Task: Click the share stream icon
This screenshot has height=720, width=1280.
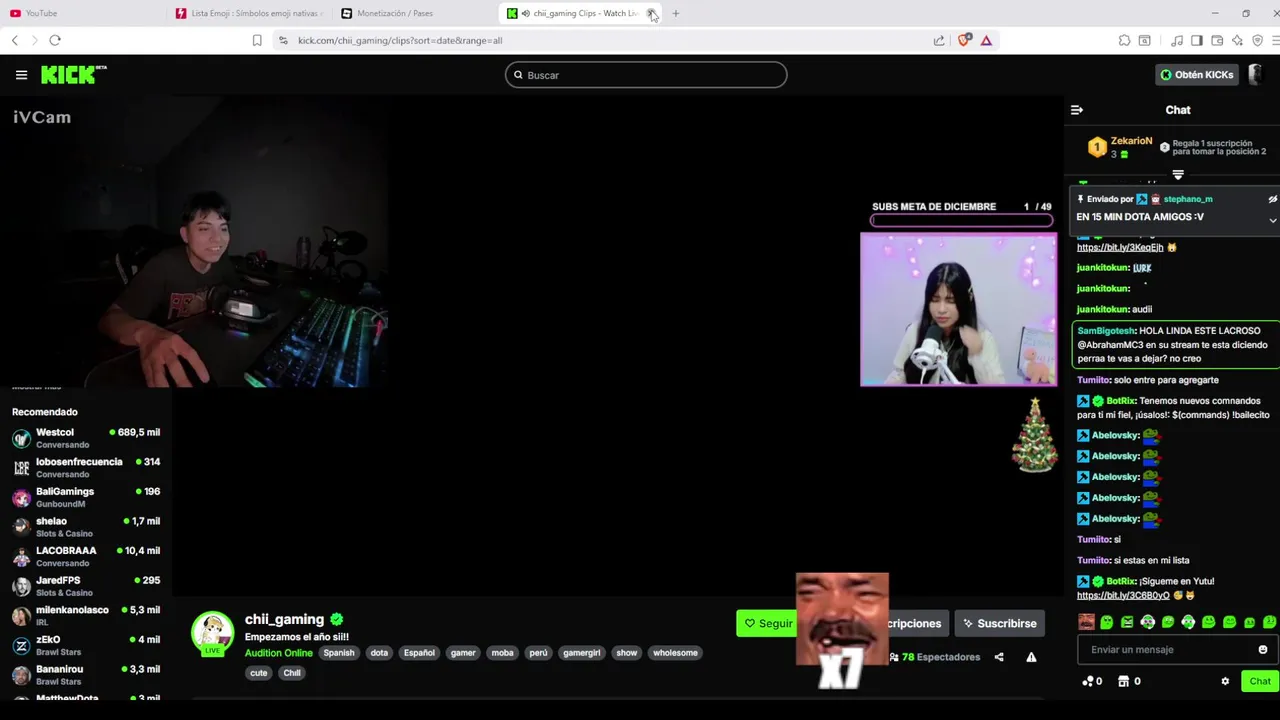Action: pyautogui.click(x=999, y=657)
